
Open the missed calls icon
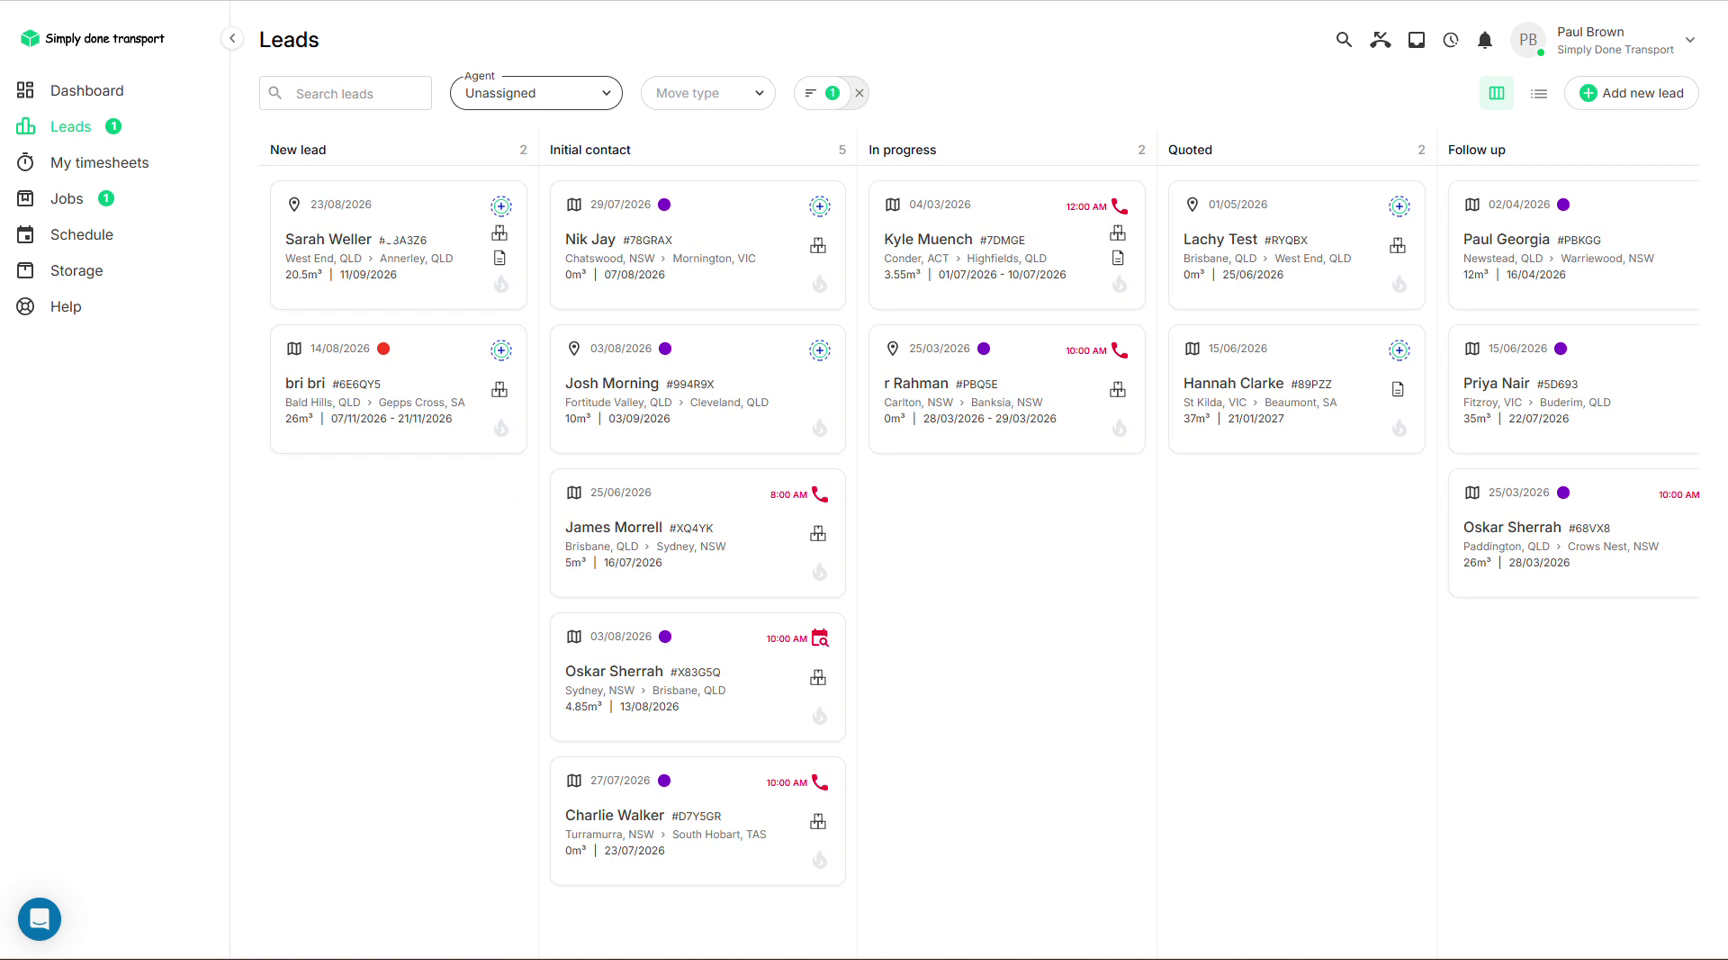1380,40
